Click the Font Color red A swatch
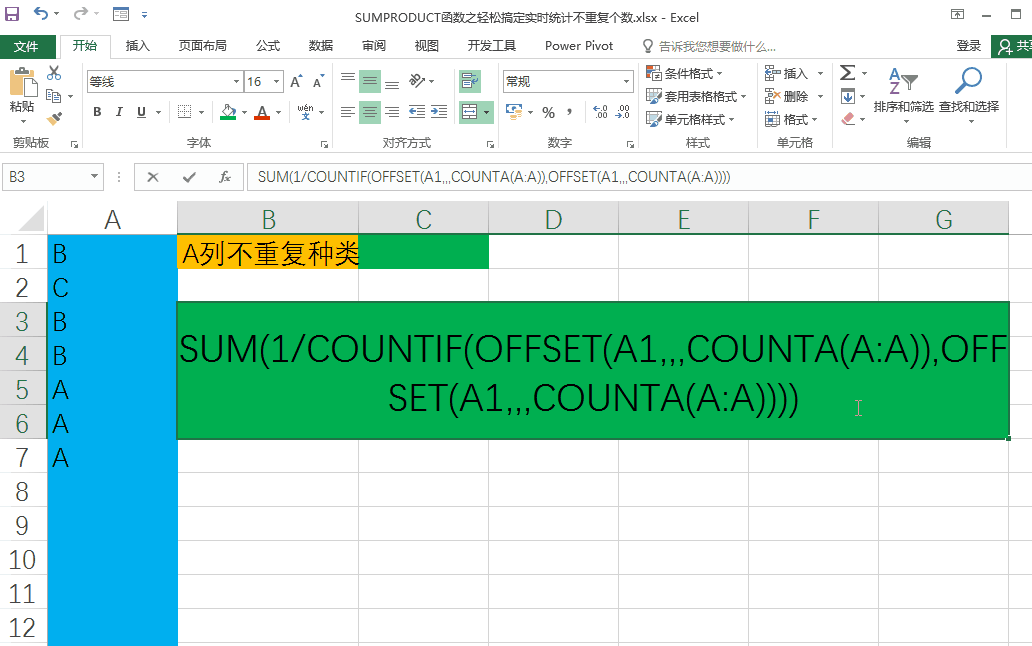1032x646 pixels. [263, 112]
